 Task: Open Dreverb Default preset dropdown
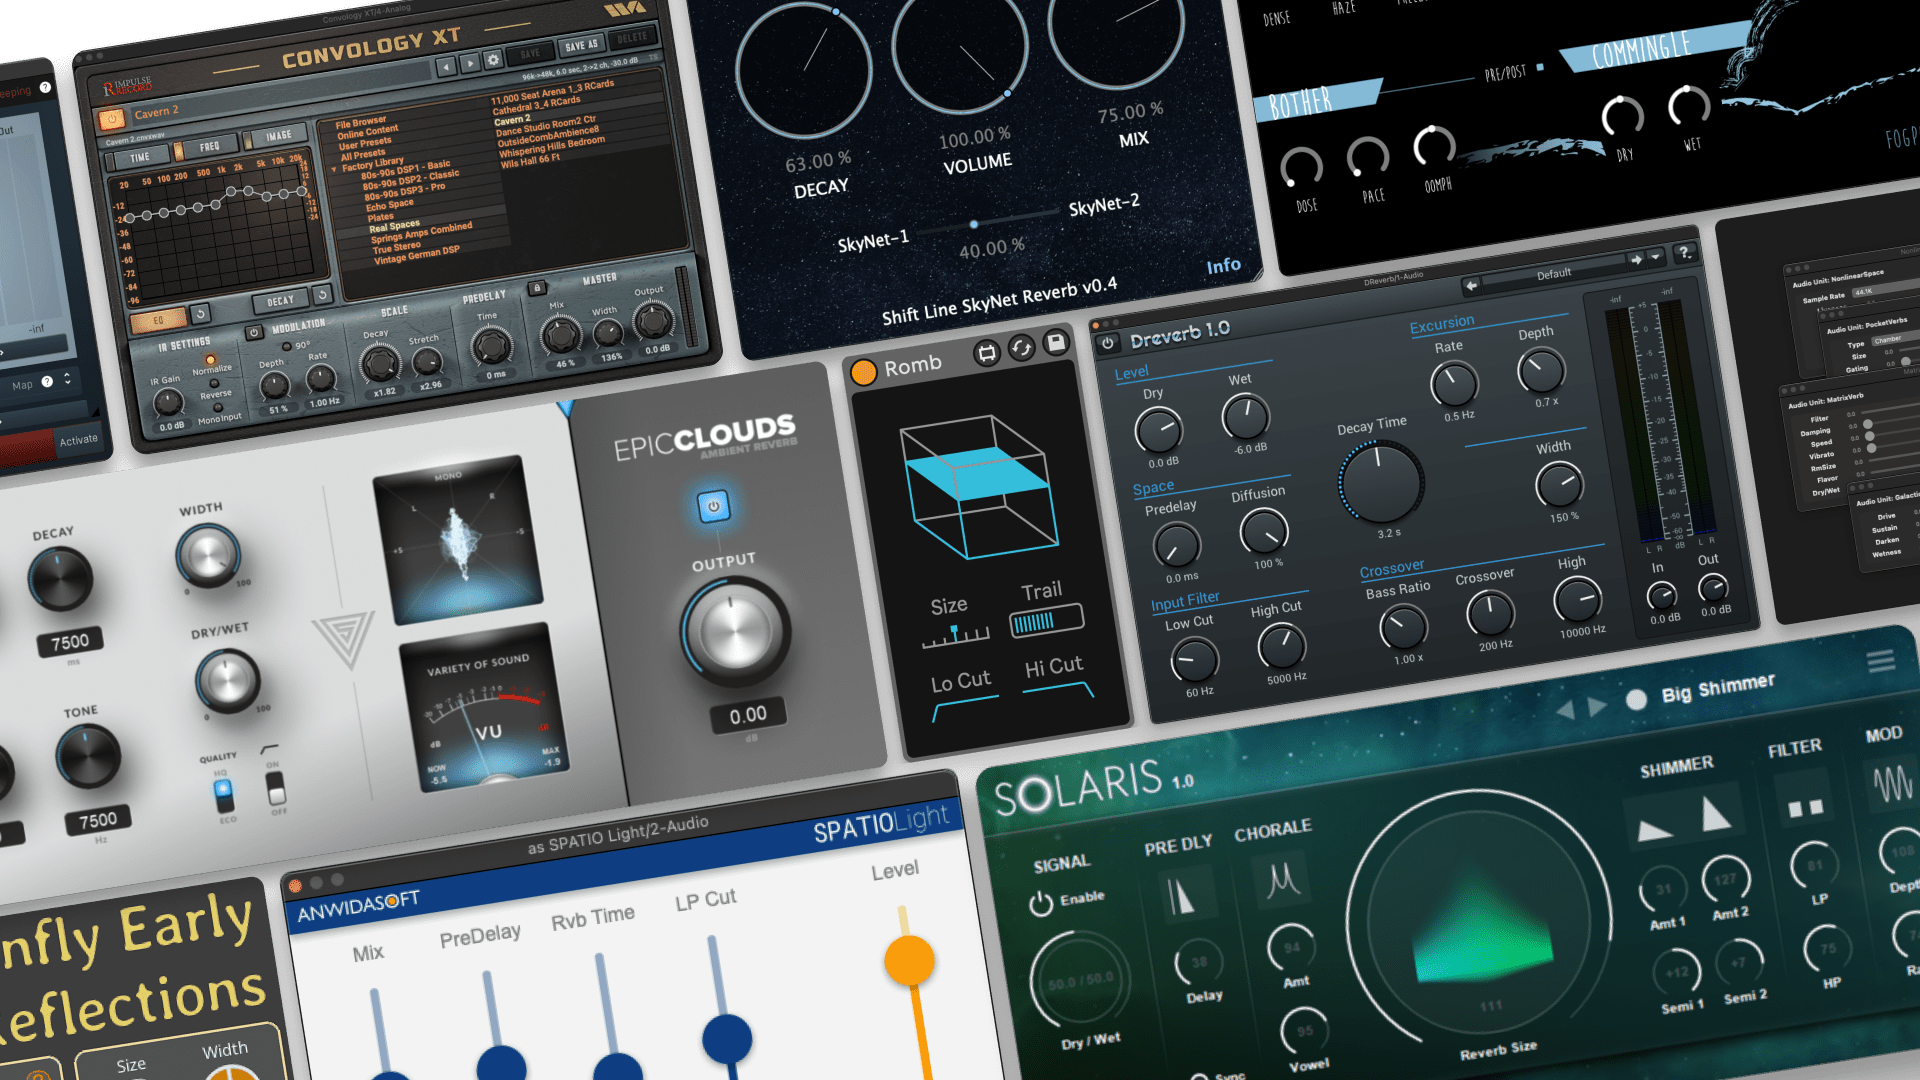(x=1655, y=257)
